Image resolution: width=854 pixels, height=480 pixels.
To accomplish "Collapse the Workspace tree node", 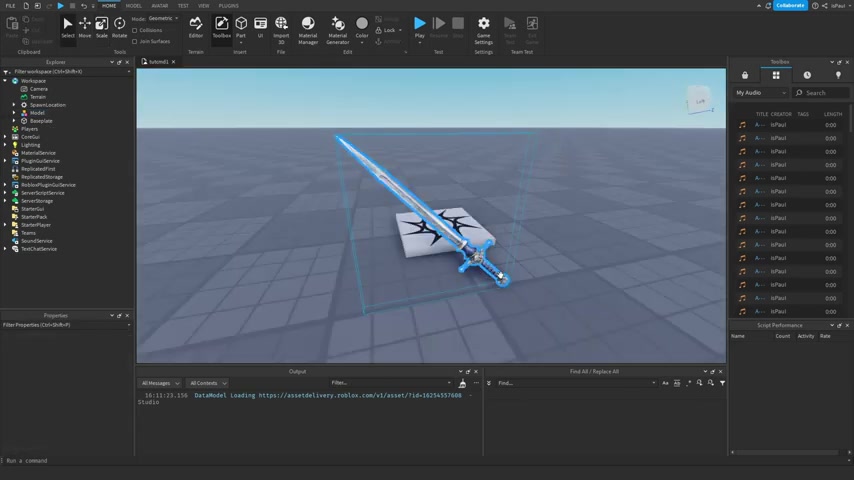I will (x=5, y=81).
